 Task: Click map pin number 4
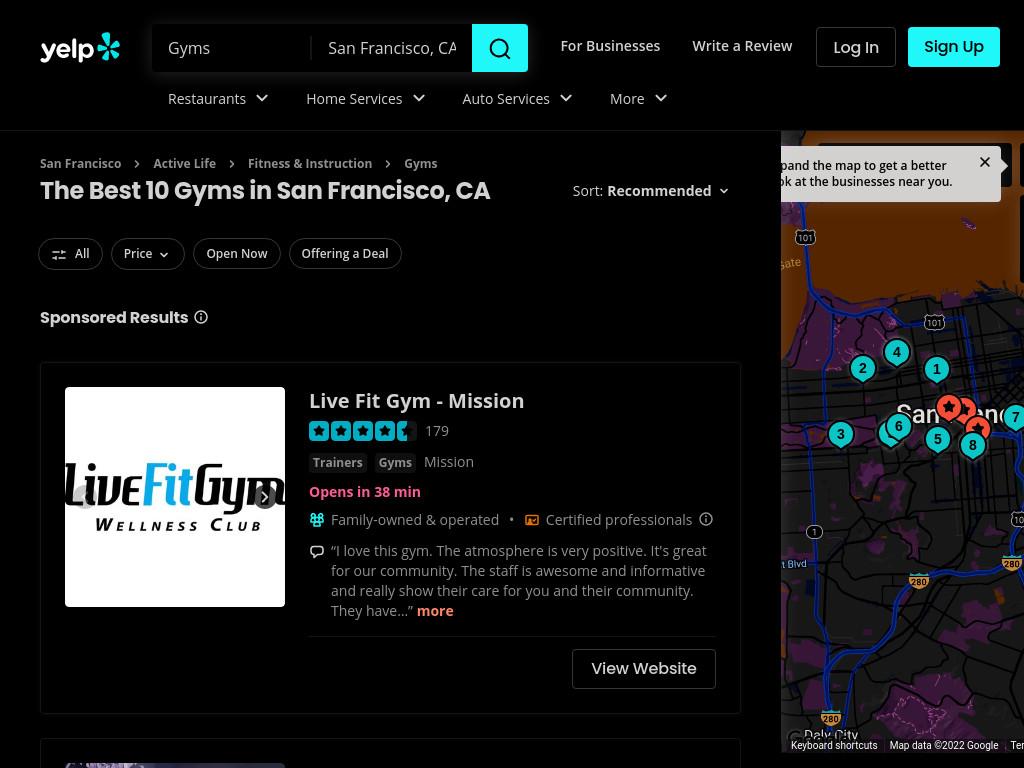coord(897,353)
